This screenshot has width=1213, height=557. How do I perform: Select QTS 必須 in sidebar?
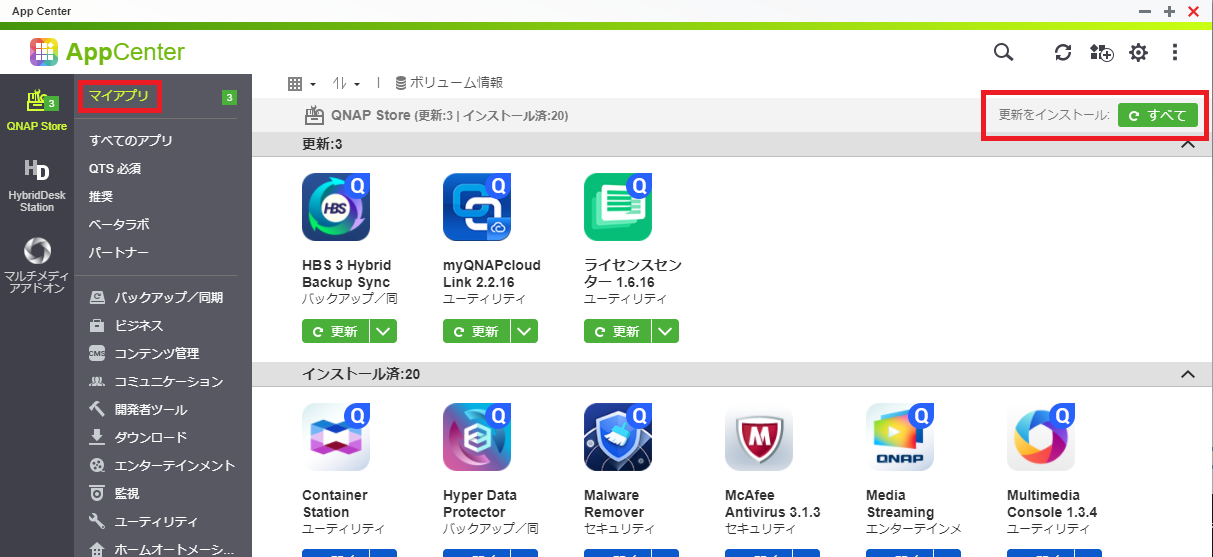[115, 169]
